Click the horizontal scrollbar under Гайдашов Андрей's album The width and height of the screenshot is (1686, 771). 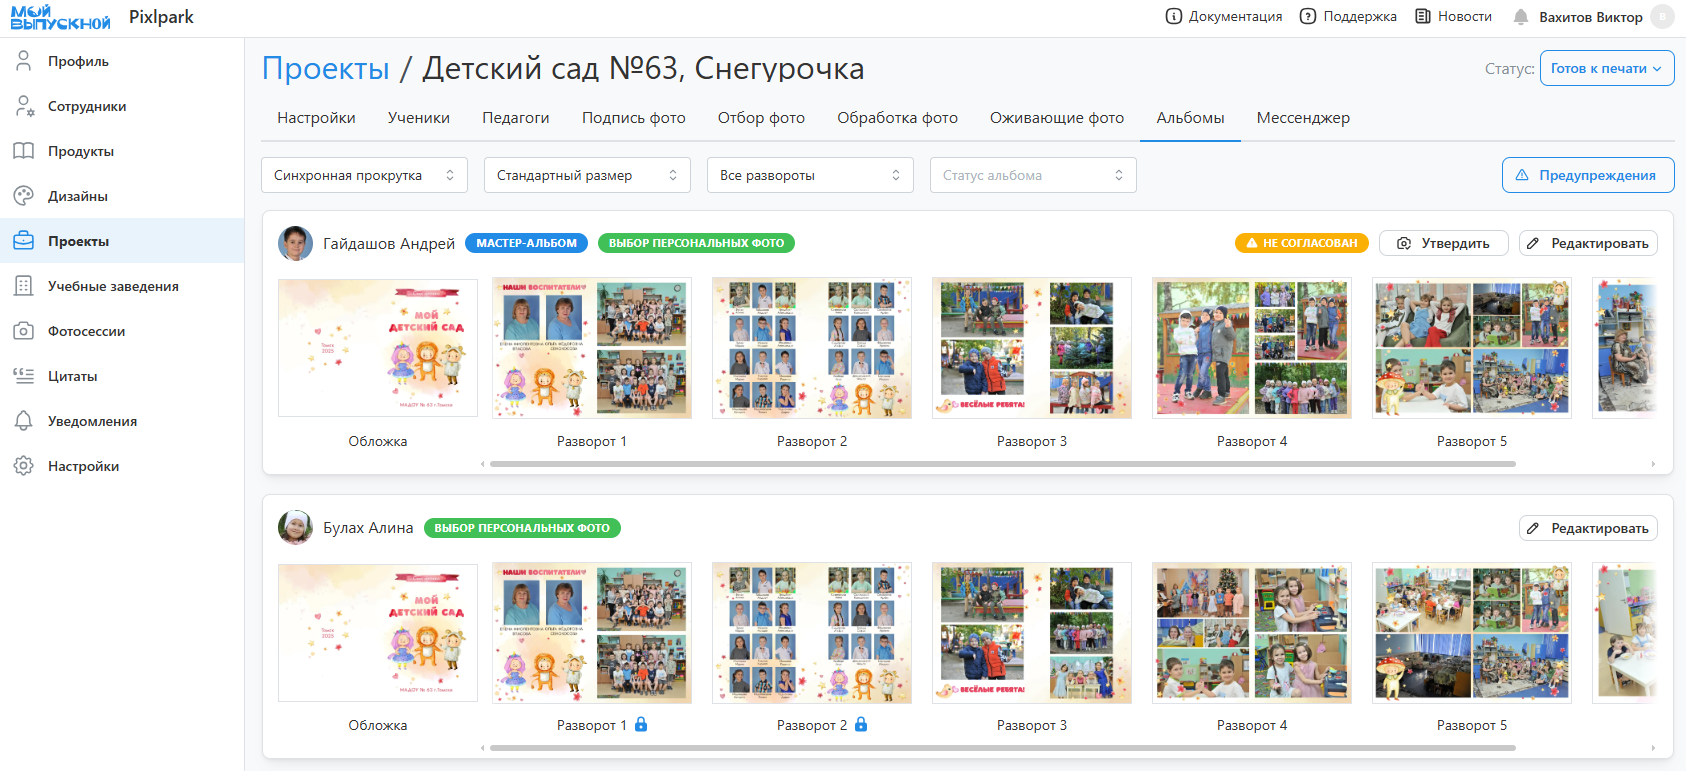pyautogui.click(x=1002, y=464)
